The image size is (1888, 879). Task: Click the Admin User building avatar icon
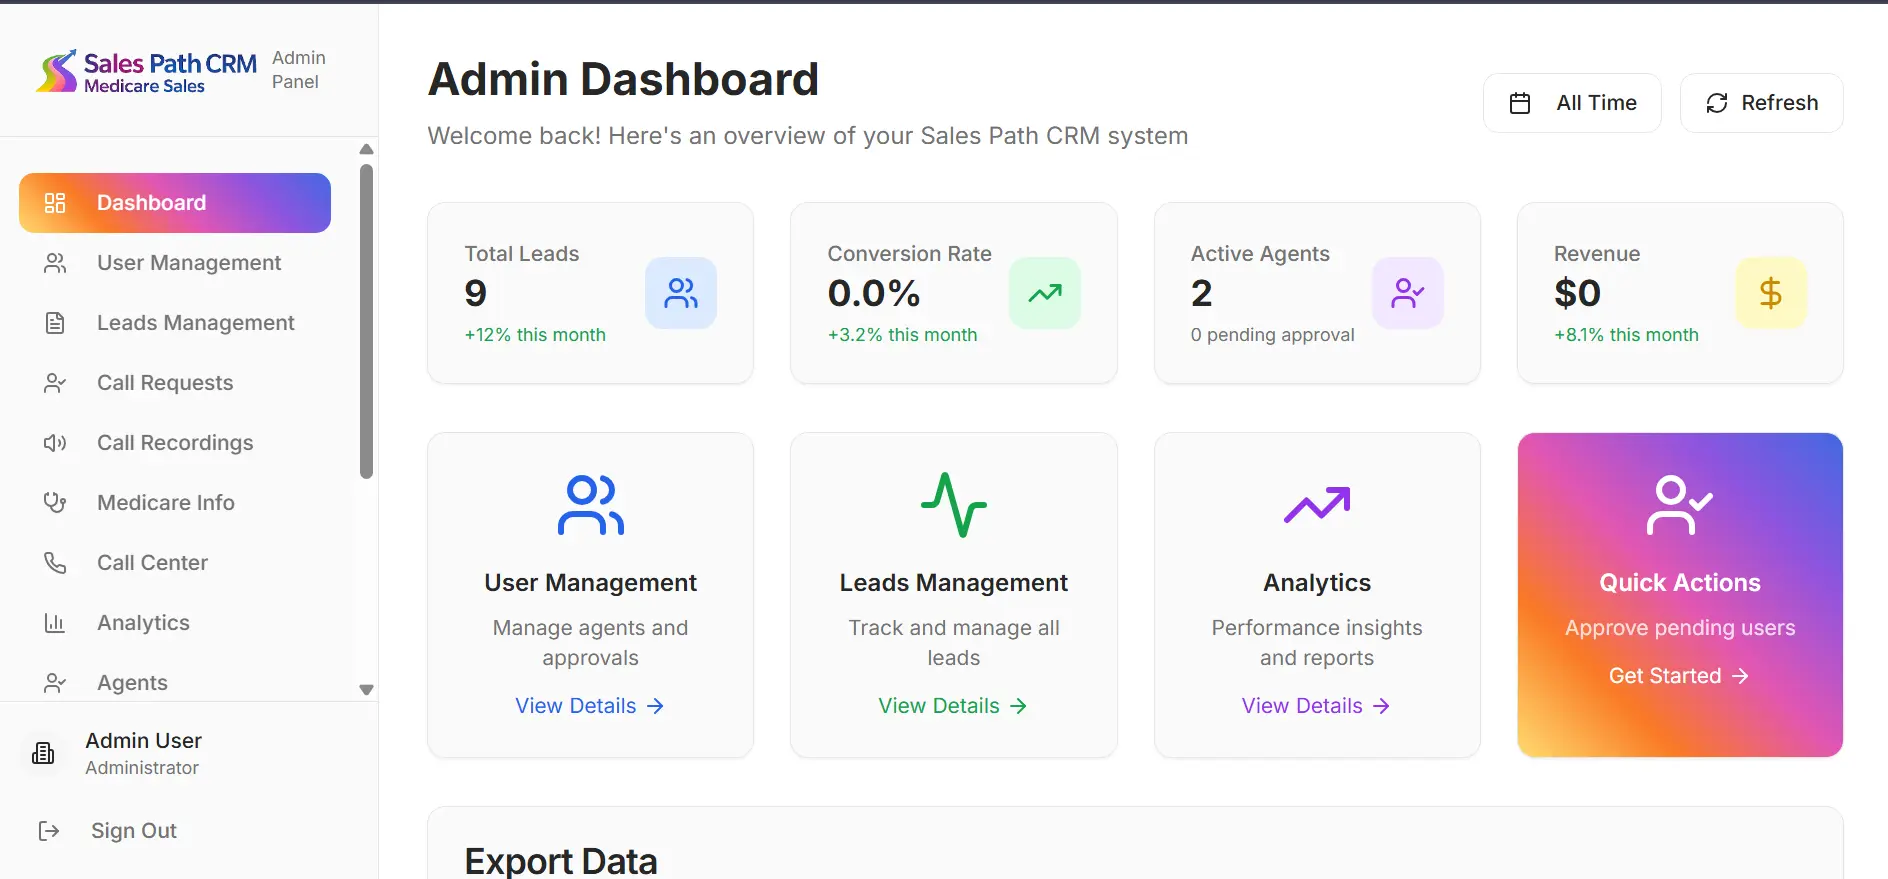coord(43,753)
